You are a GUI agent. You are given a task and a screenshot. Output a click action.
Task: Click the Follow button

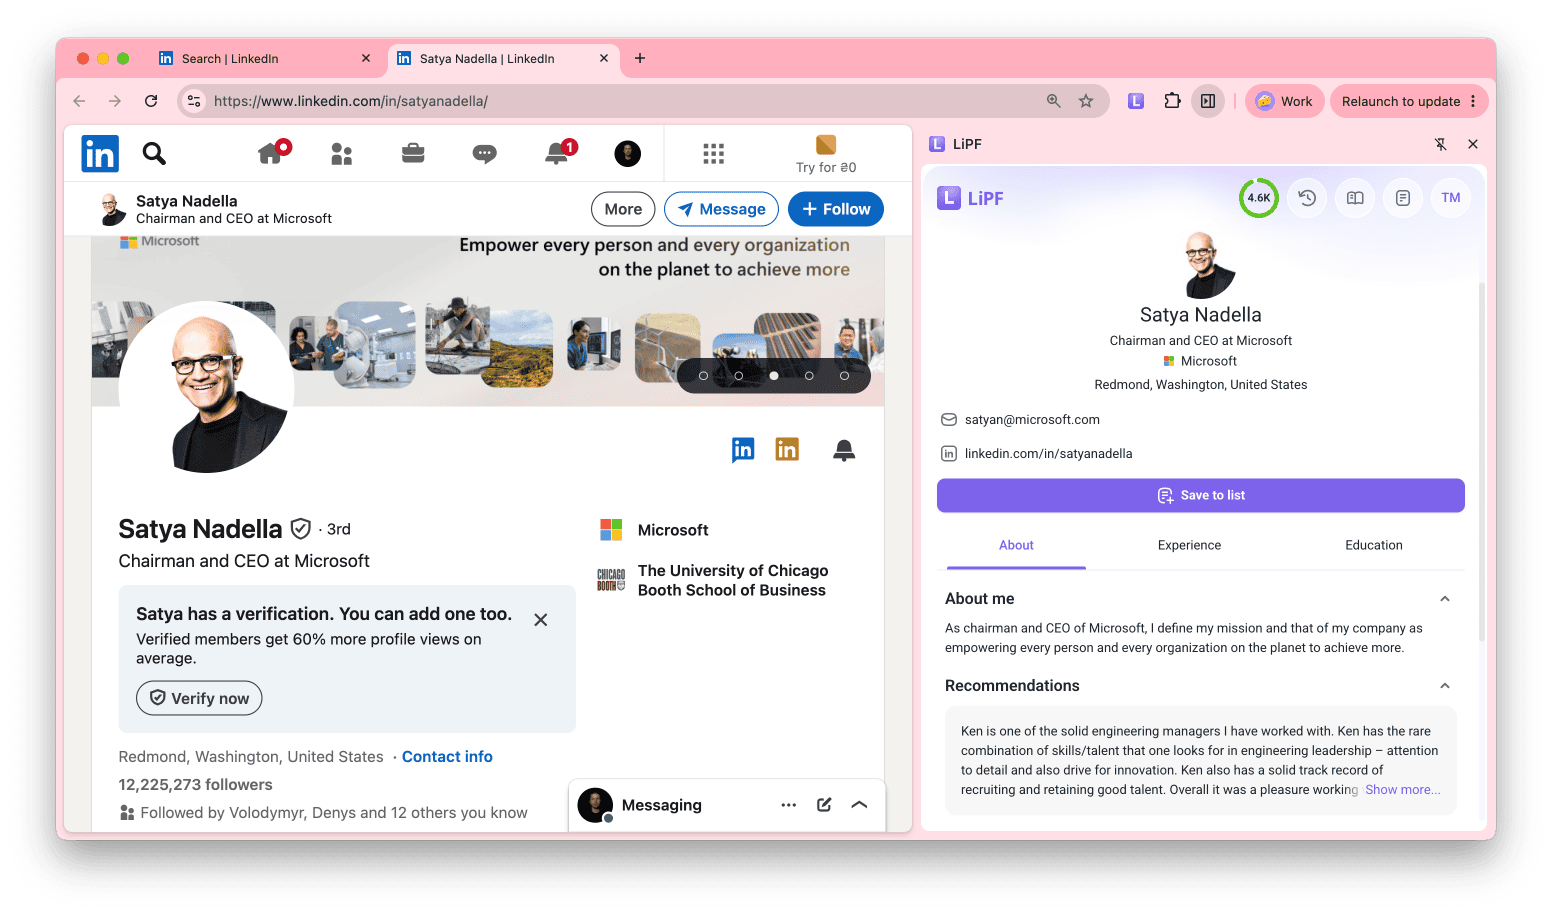(x=836, y=209)
